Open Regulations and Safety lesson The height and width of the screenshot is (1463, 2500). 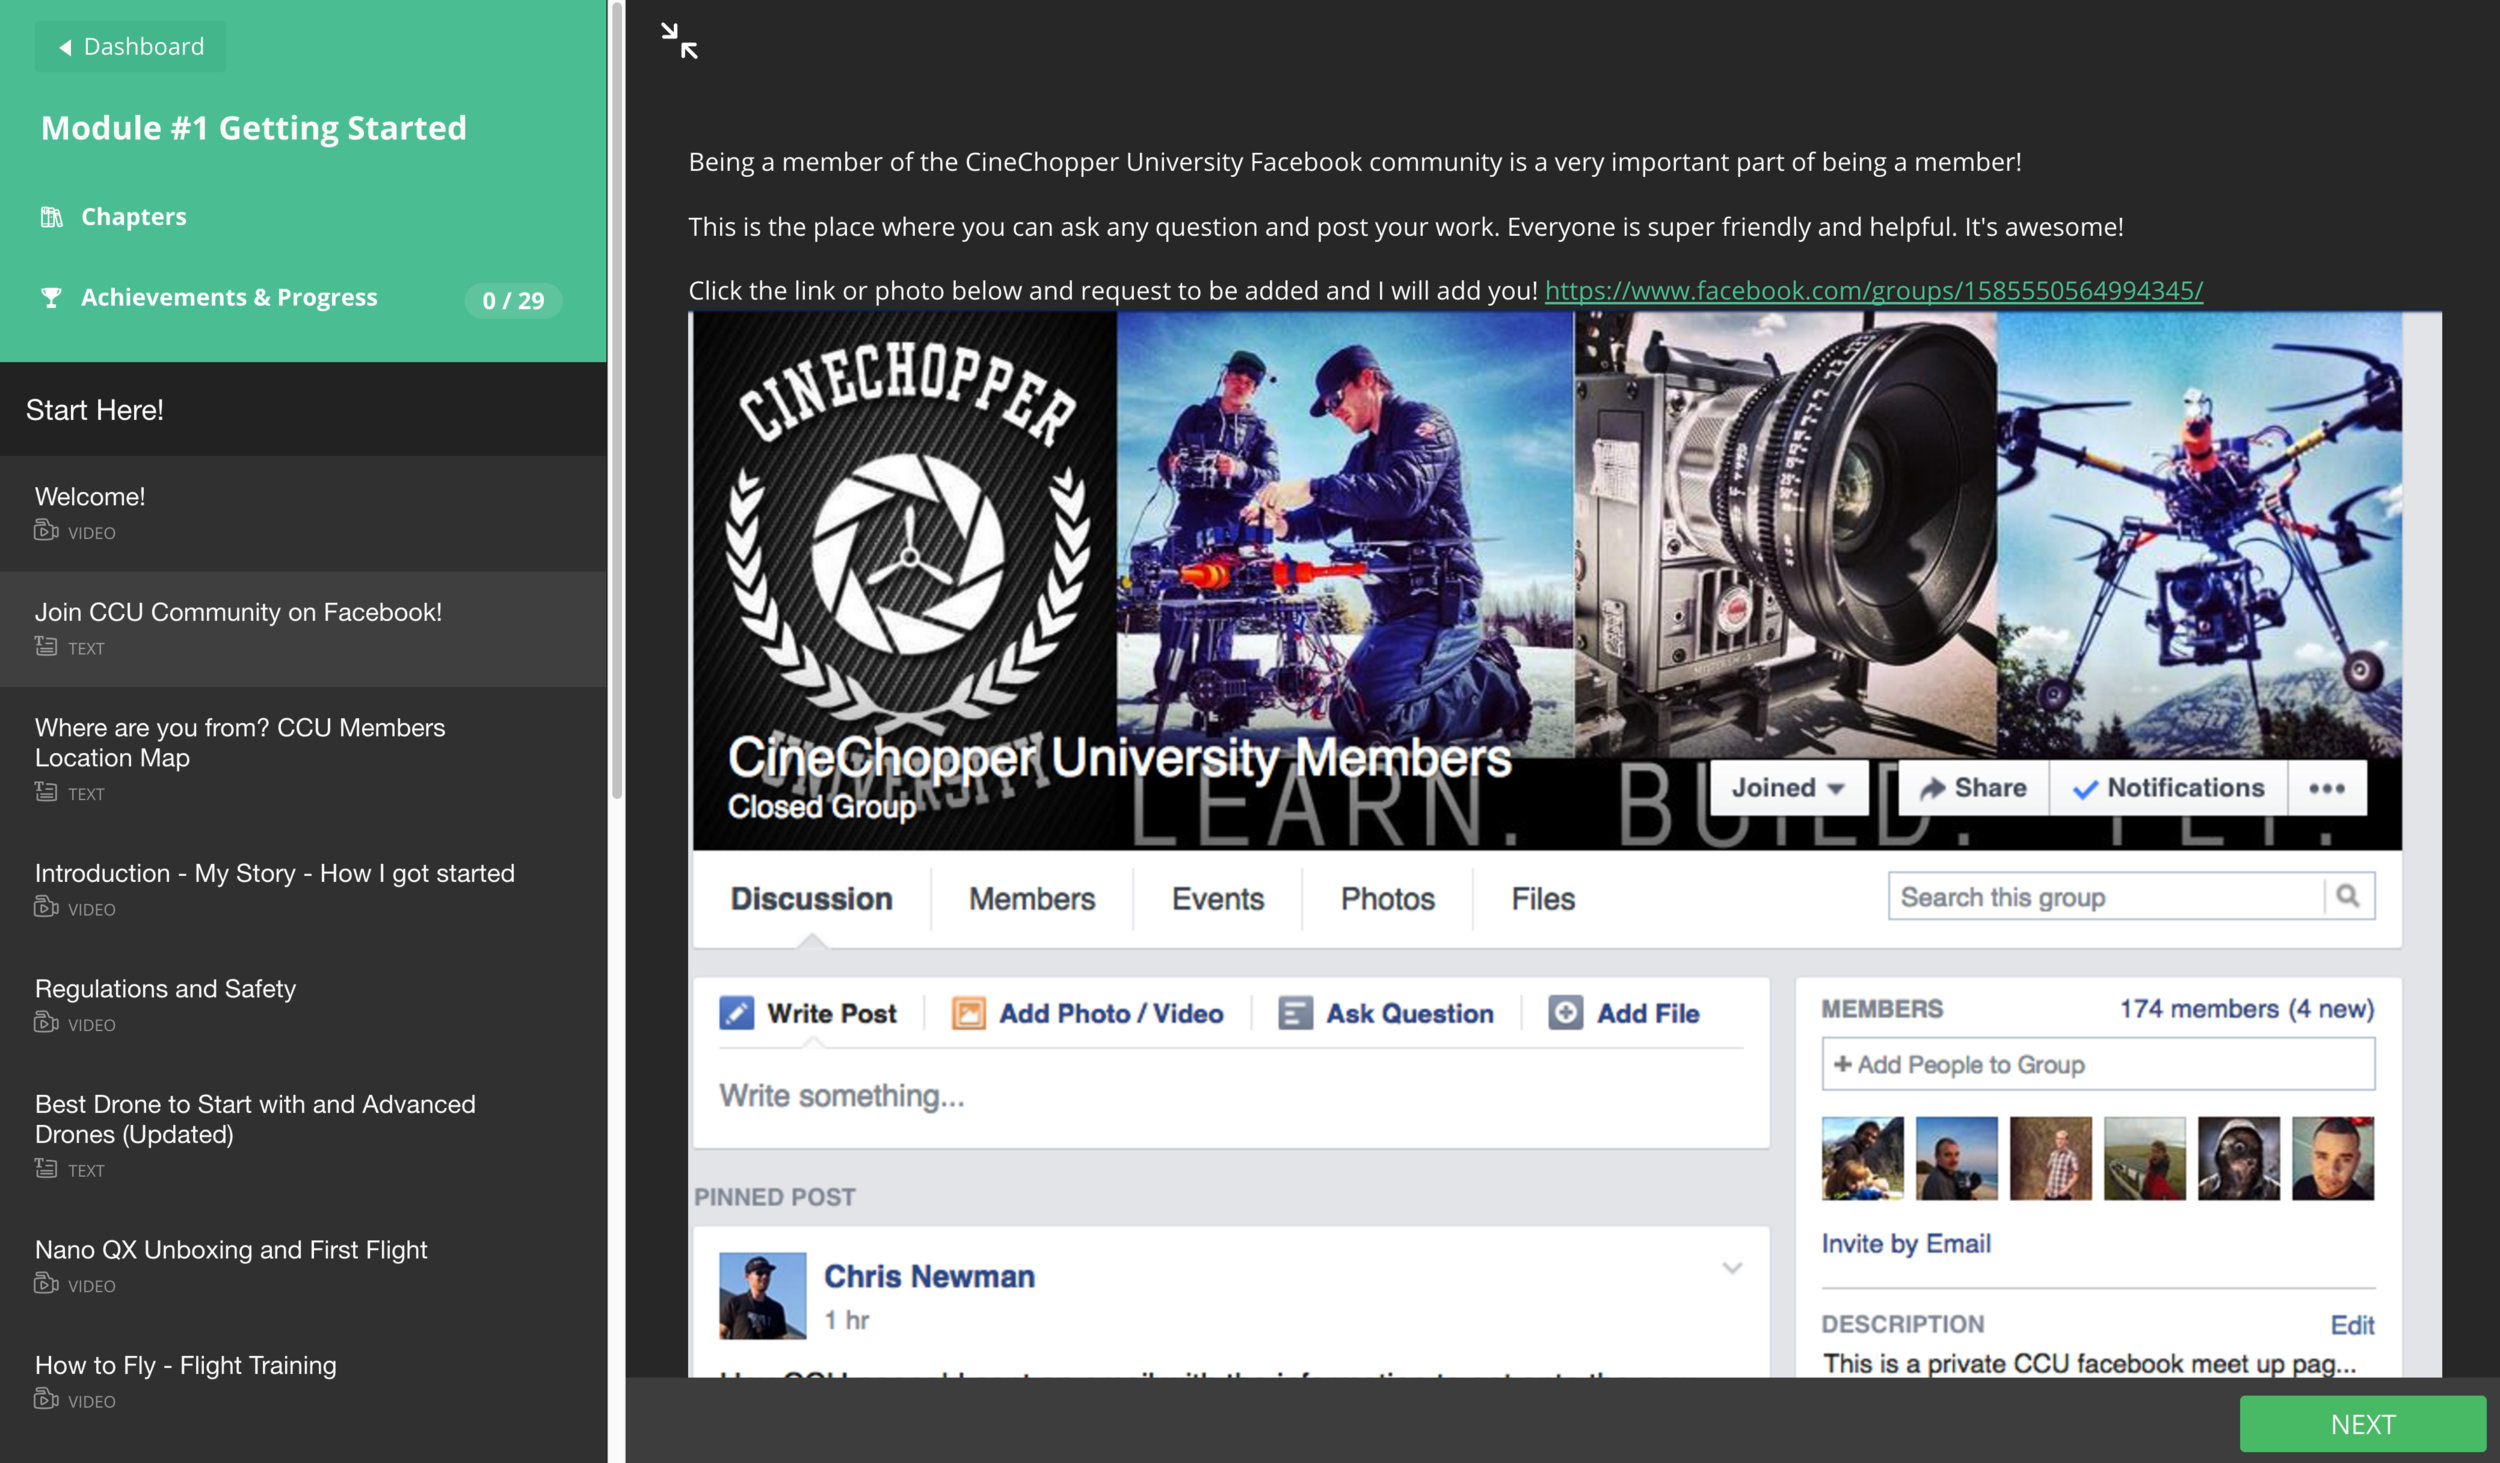click(303, 1005)
